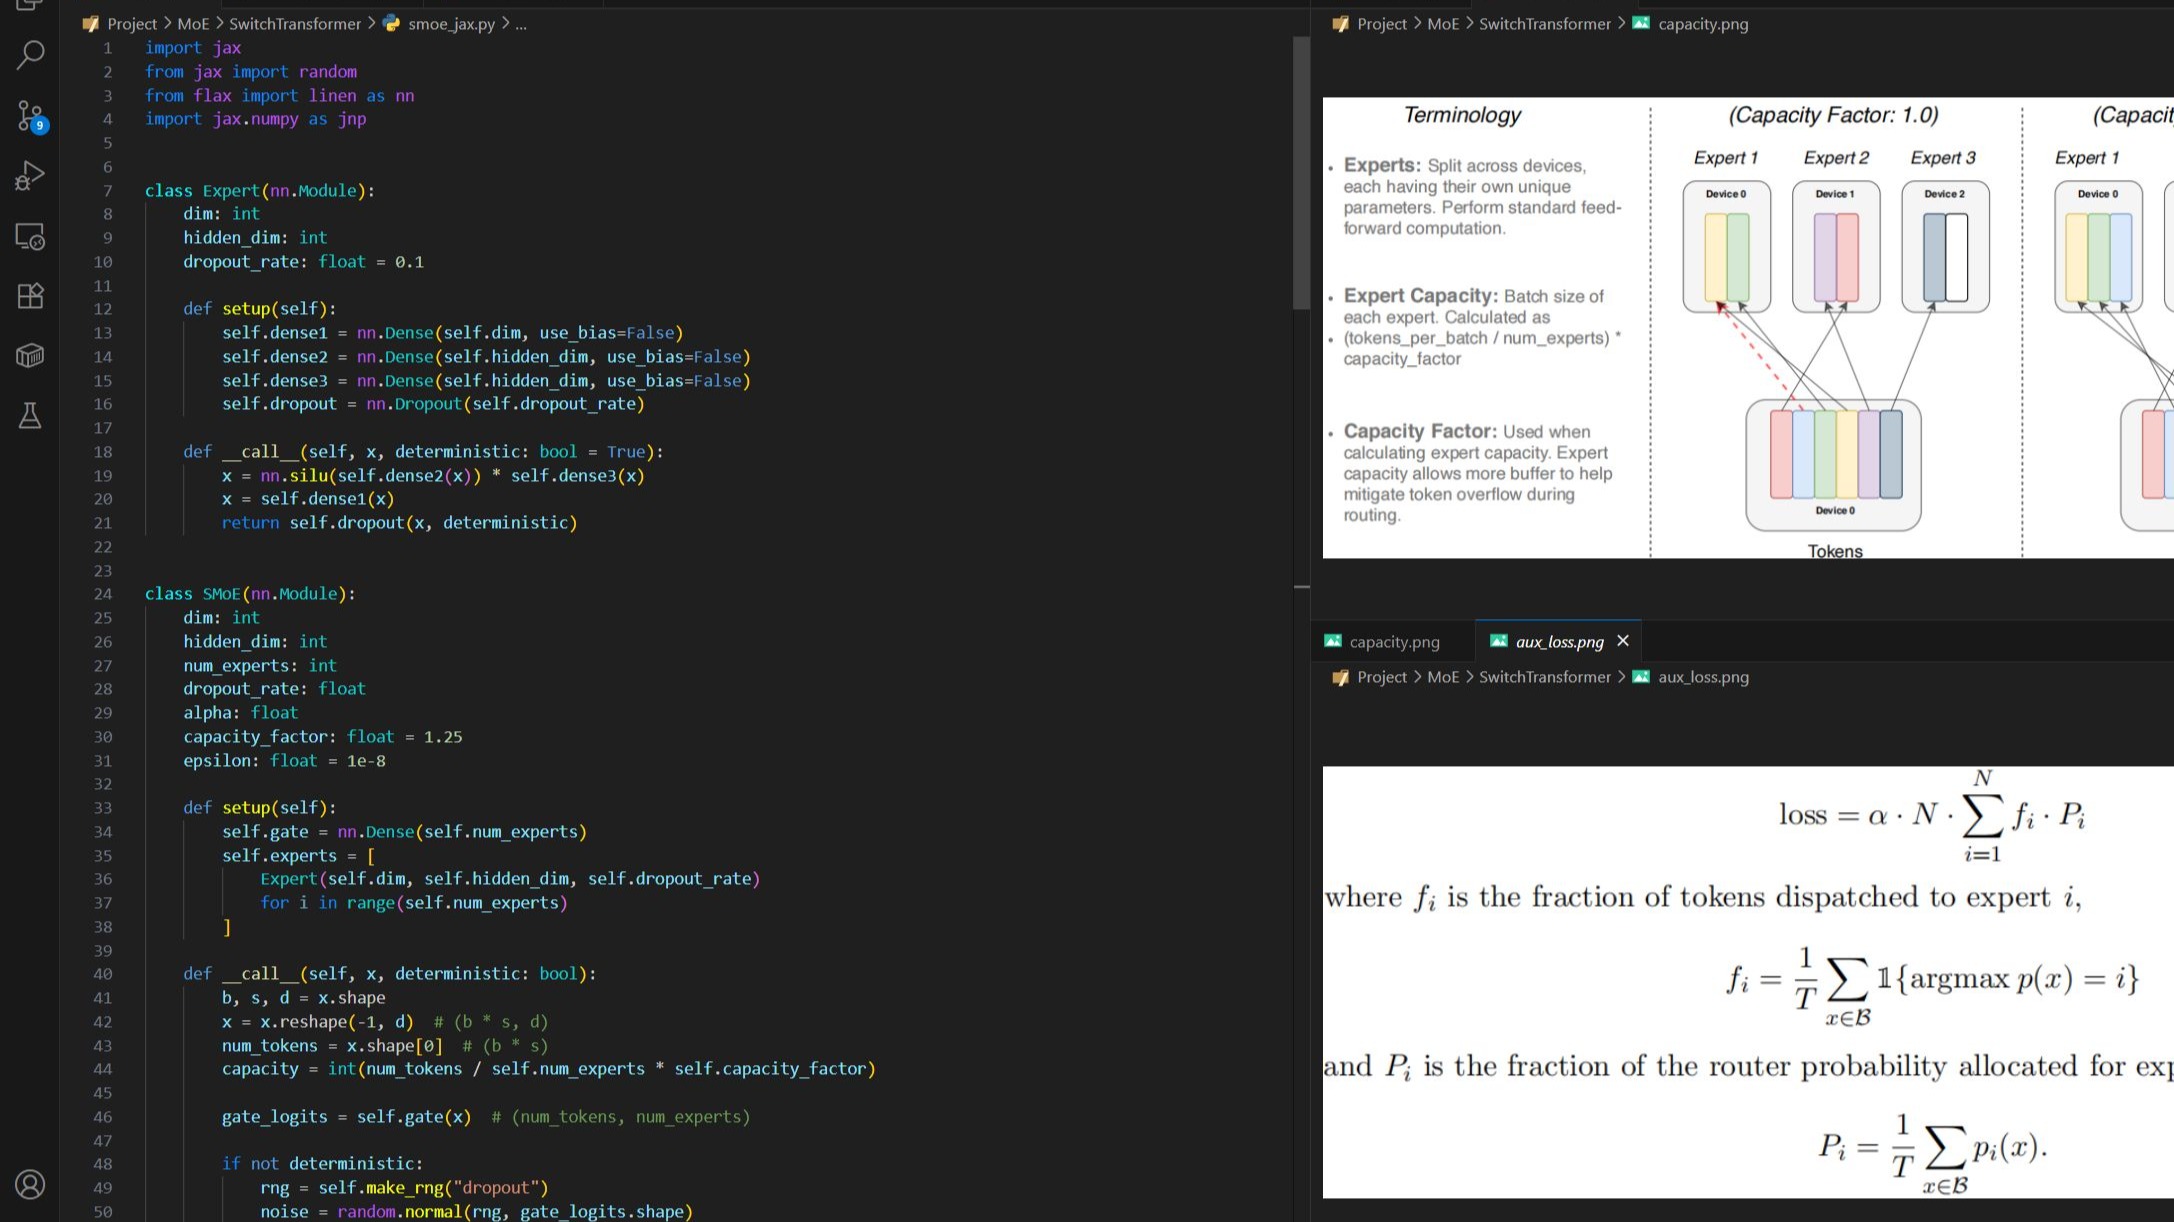The width and height of the screenshot is (2174, 1222).
Task: Open the Accounts menu icon
Action: point(30,1185)
